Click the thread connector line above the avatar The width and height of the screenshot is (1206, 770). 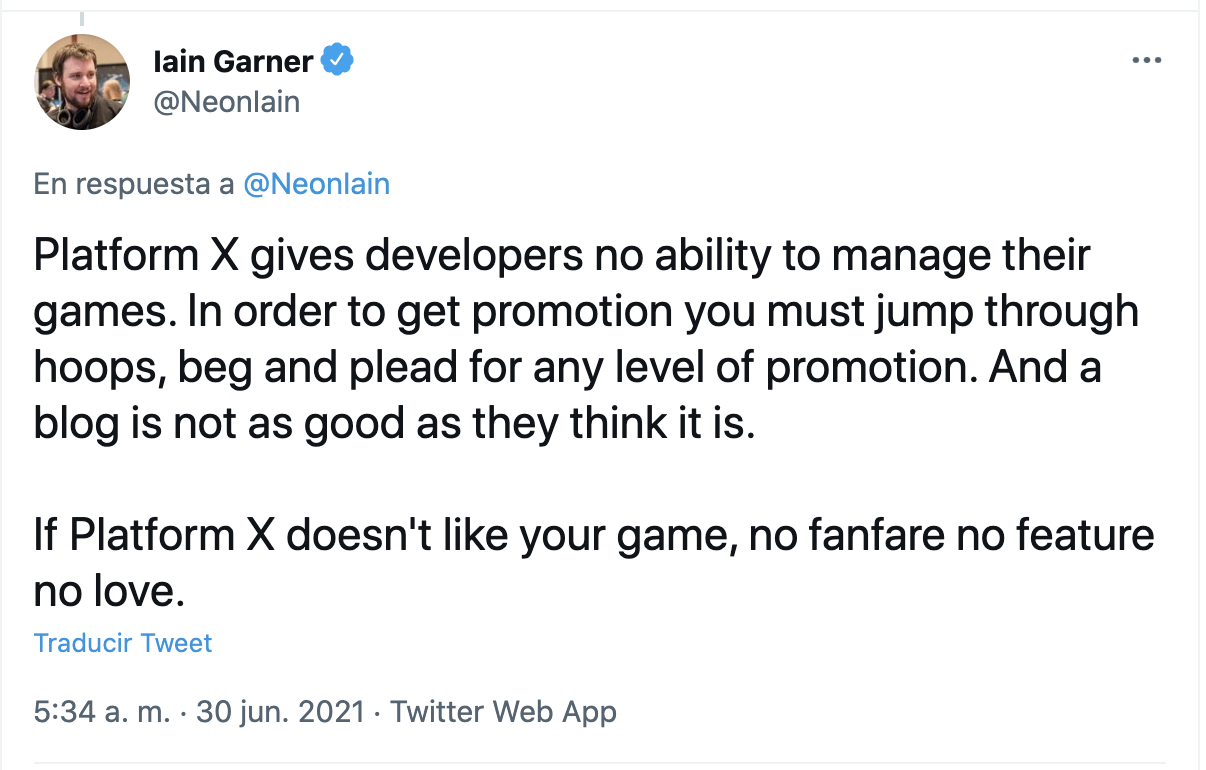pos(81,19)
